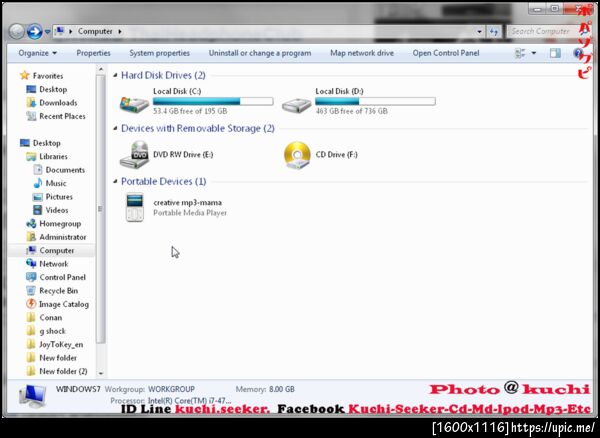Click the g shock folder icon
This screenshot has width=600, height=438.
point(31,331)
